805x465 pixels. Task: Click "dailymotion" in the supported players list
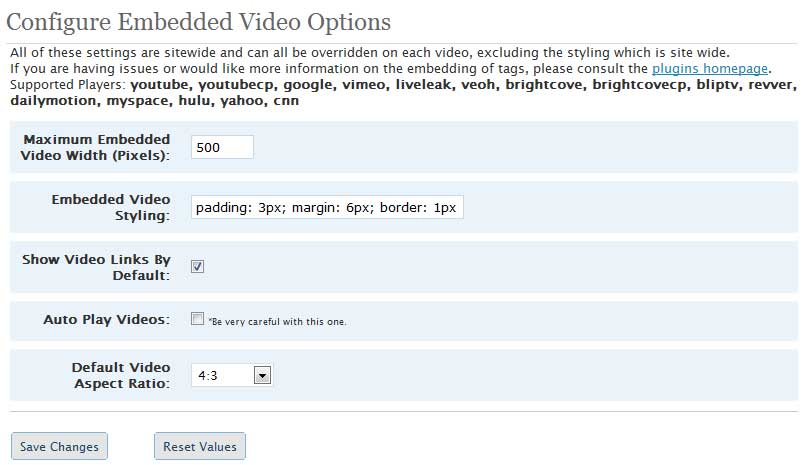(54, 101)
